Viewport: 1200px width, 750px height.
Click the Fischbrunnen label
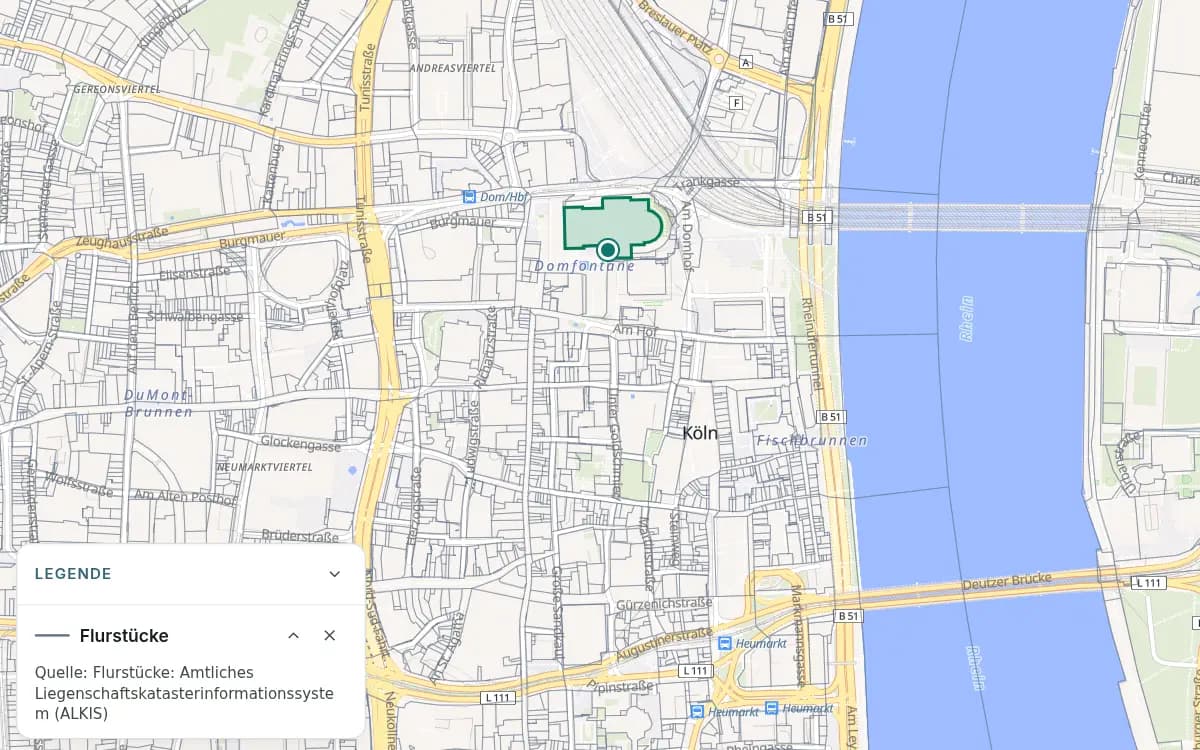pos(812,440)
